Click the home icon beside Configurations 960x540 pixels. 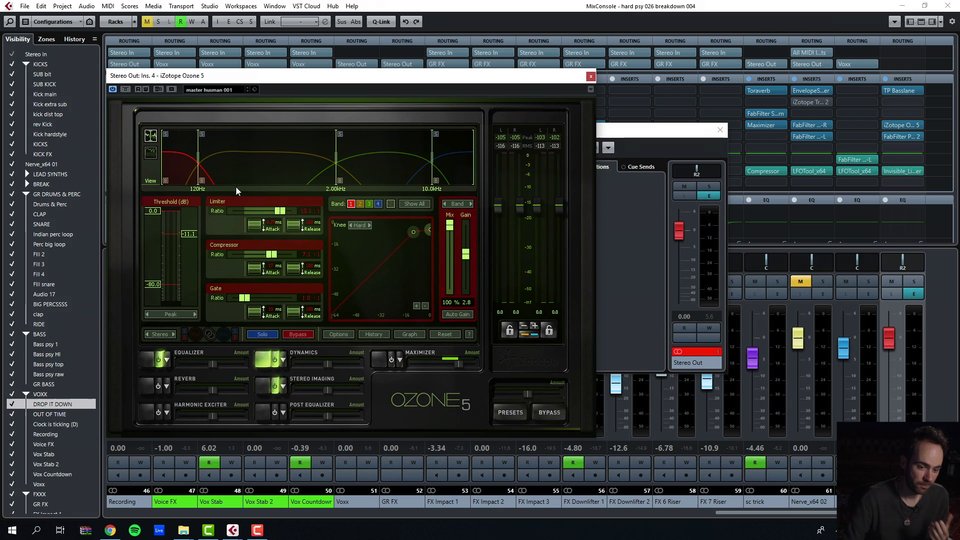pos(89,21)
